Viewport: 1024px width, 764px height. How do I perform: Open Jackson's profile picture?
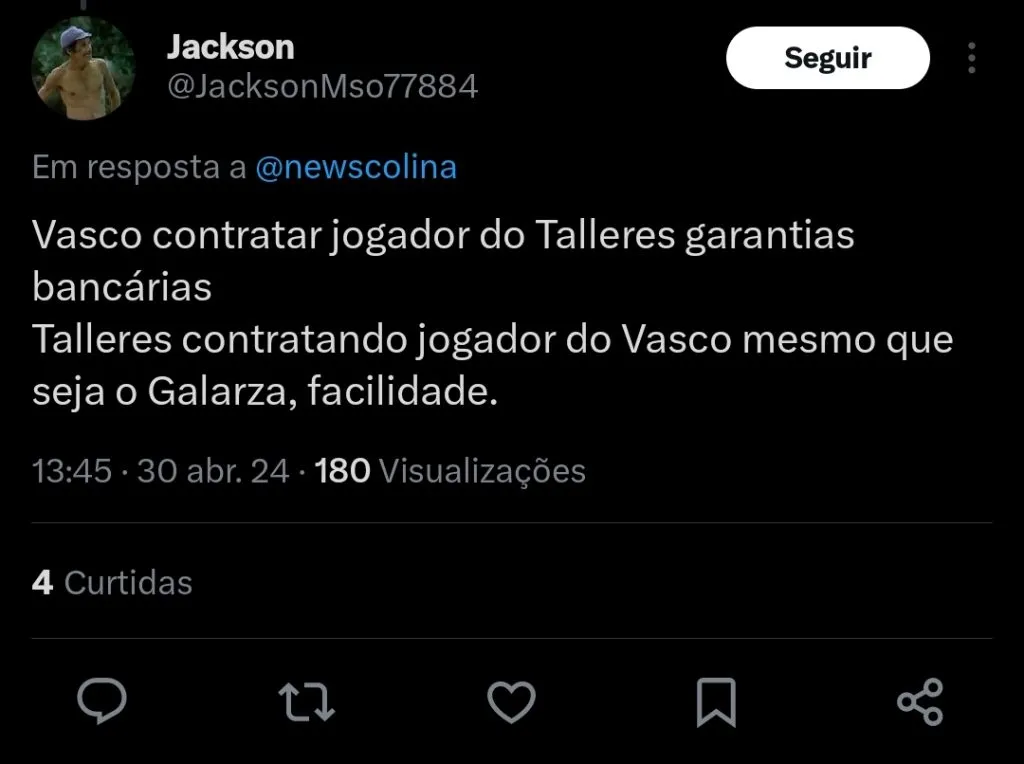pyautogui.click(x=84, y=69)
